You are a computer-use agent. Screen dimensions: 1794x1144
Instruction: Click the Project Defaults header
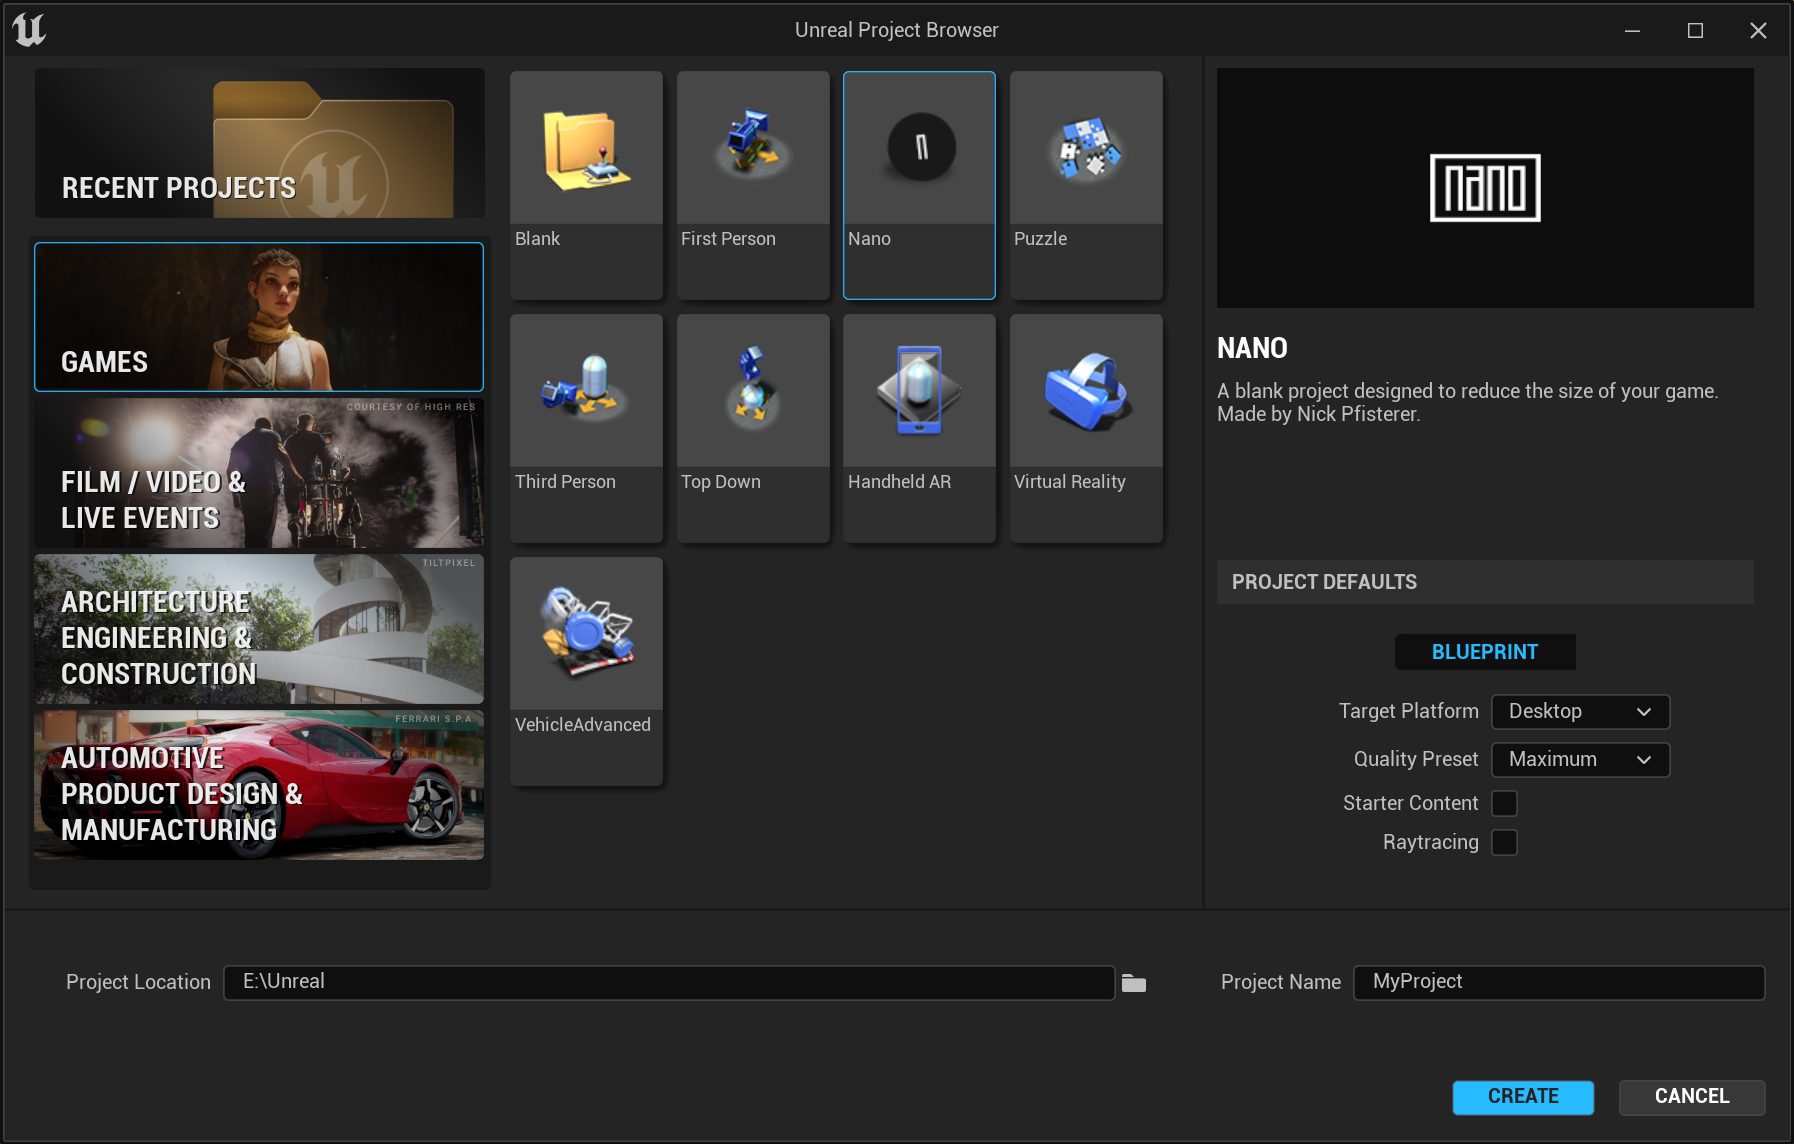1485,582
